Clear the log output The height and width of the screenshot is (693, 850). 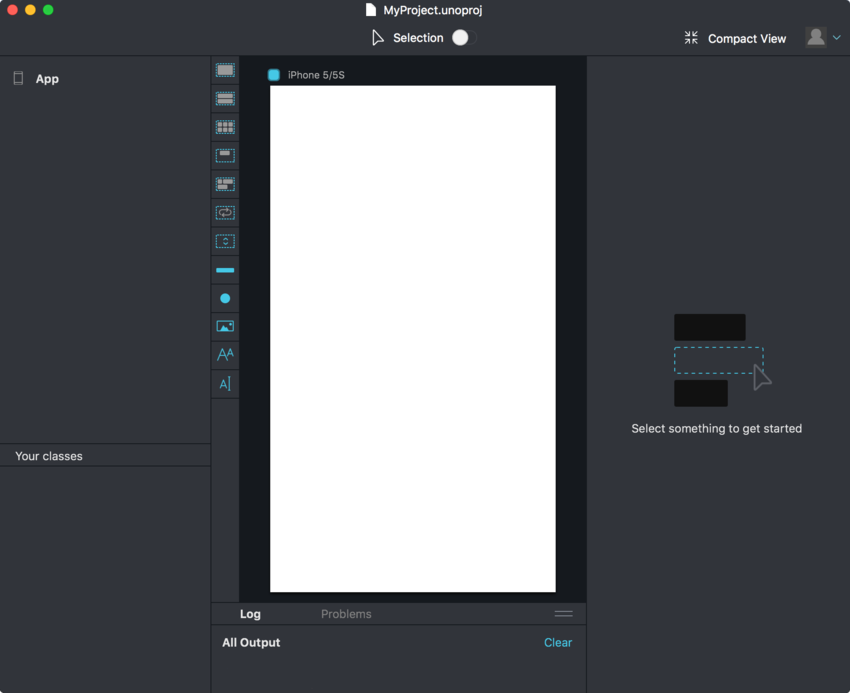pyautogui.click(x=557, y=643)
